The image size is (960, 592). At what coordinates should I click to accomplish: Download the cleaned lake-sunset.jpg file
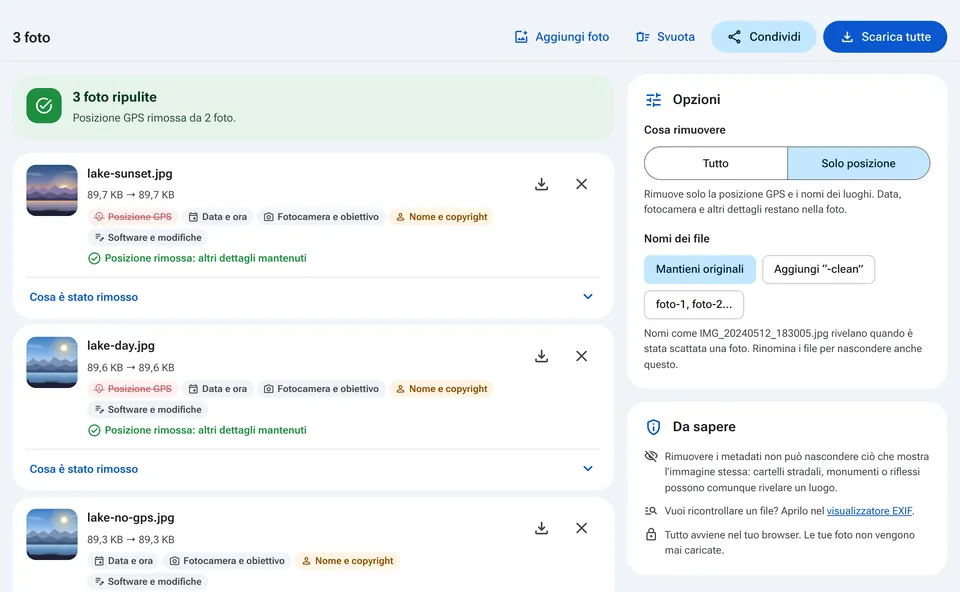pyautogui.click(x=541, y=184)
